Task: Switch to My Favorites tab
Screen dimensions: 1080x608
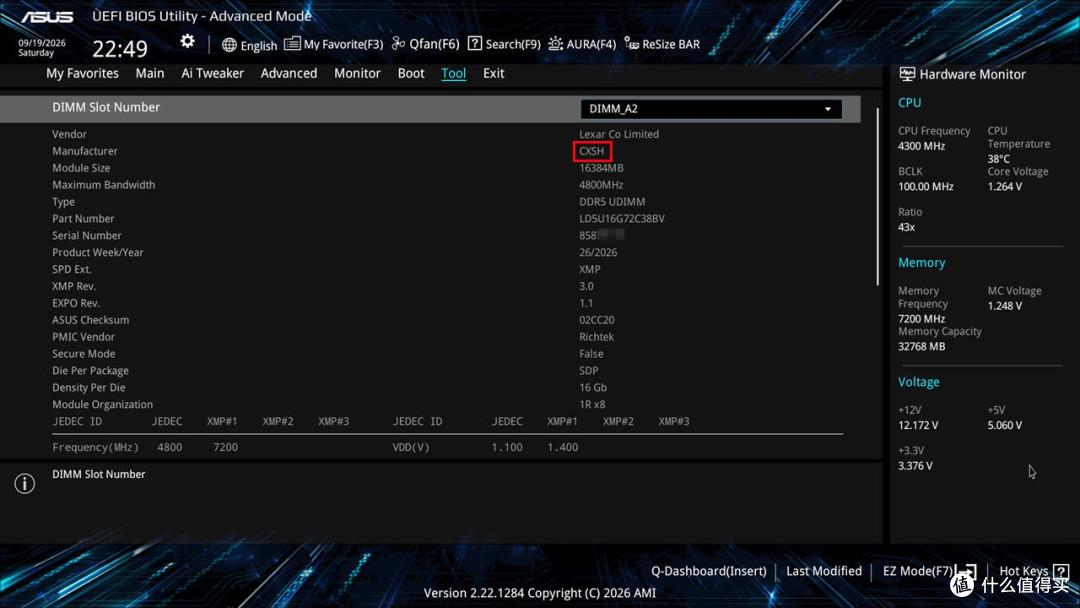Action: 82,73
